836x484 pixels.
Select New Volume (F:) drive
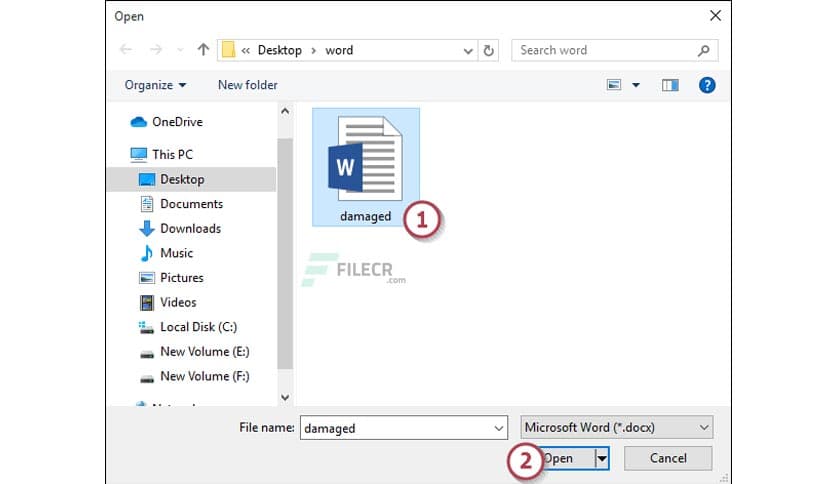pyautogui.click(x=205, y=376)
